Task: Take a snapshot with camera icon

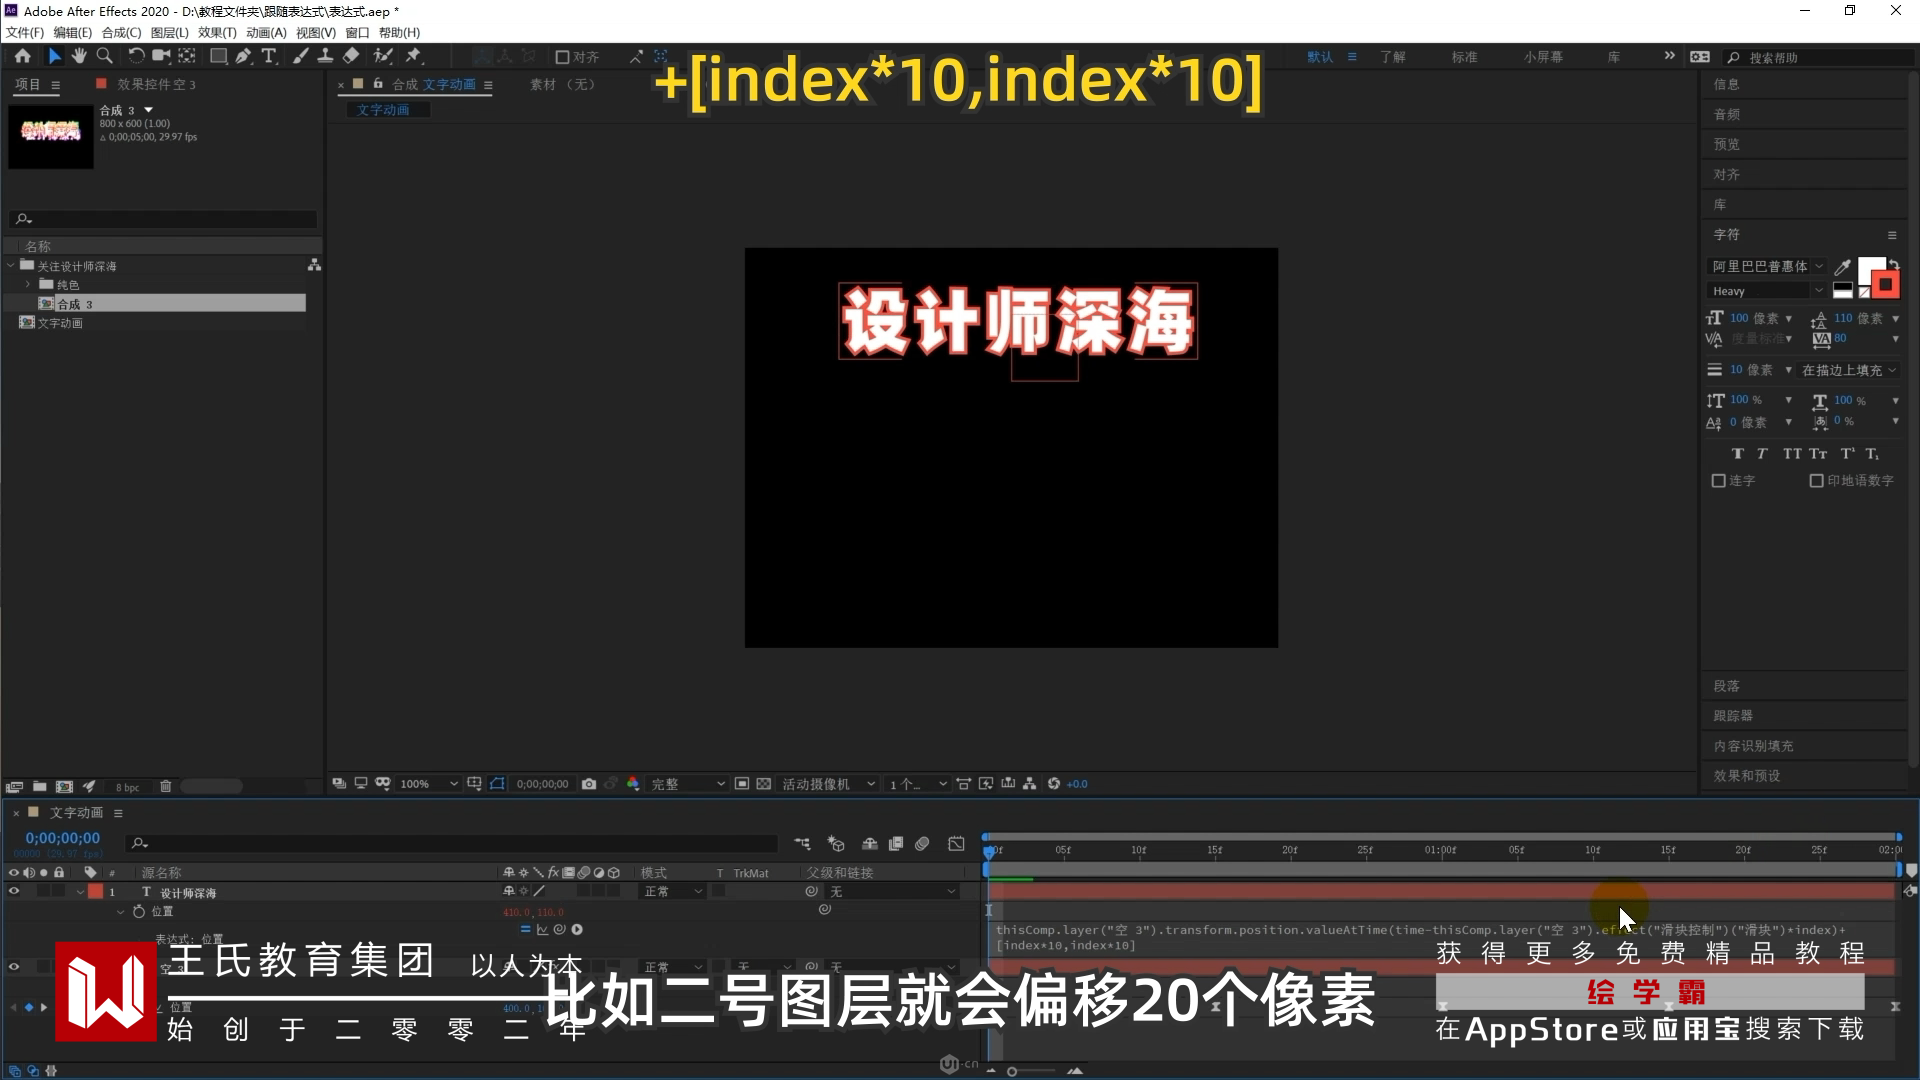Action: click(x=589, y=784)
